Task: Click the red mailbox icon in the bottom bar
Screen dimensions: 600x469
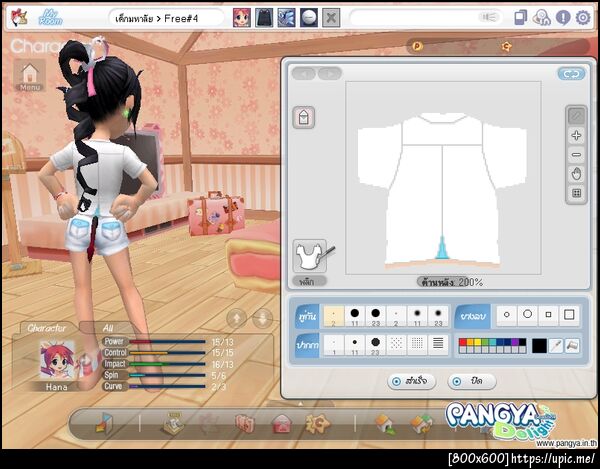Action: (x=282, y=425)
